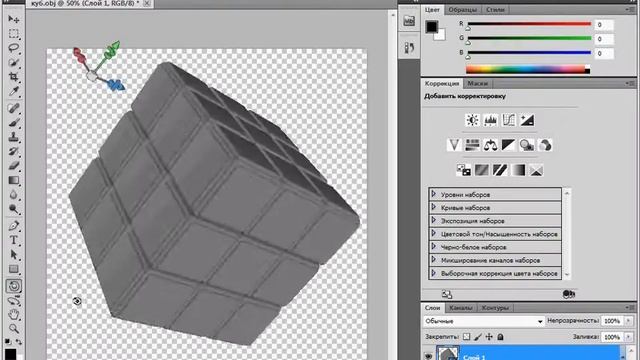Add an Invert adjustment
Viewport: 640px width, 360px height.
pos(463,170)
